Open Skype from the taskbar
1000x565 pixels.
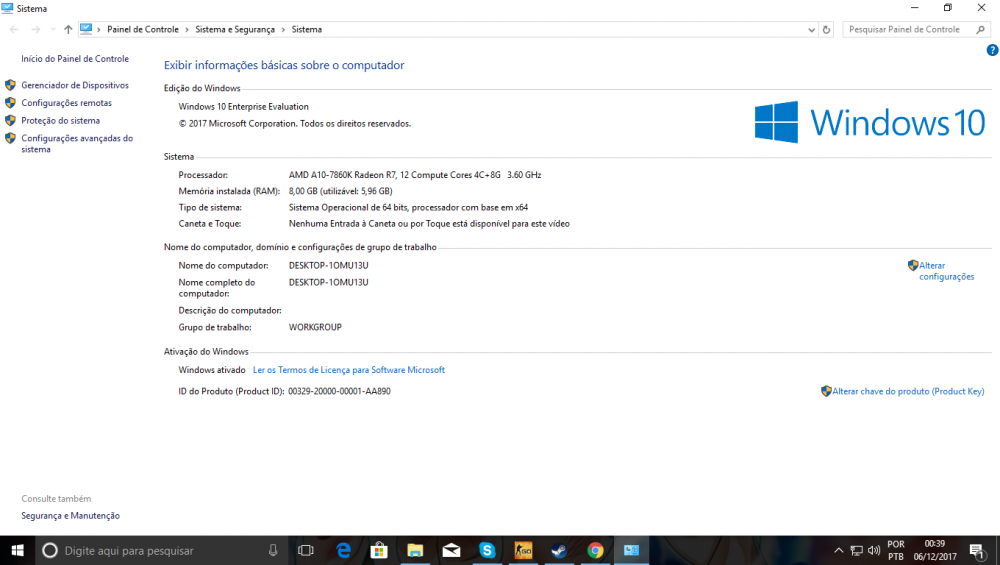487,550
